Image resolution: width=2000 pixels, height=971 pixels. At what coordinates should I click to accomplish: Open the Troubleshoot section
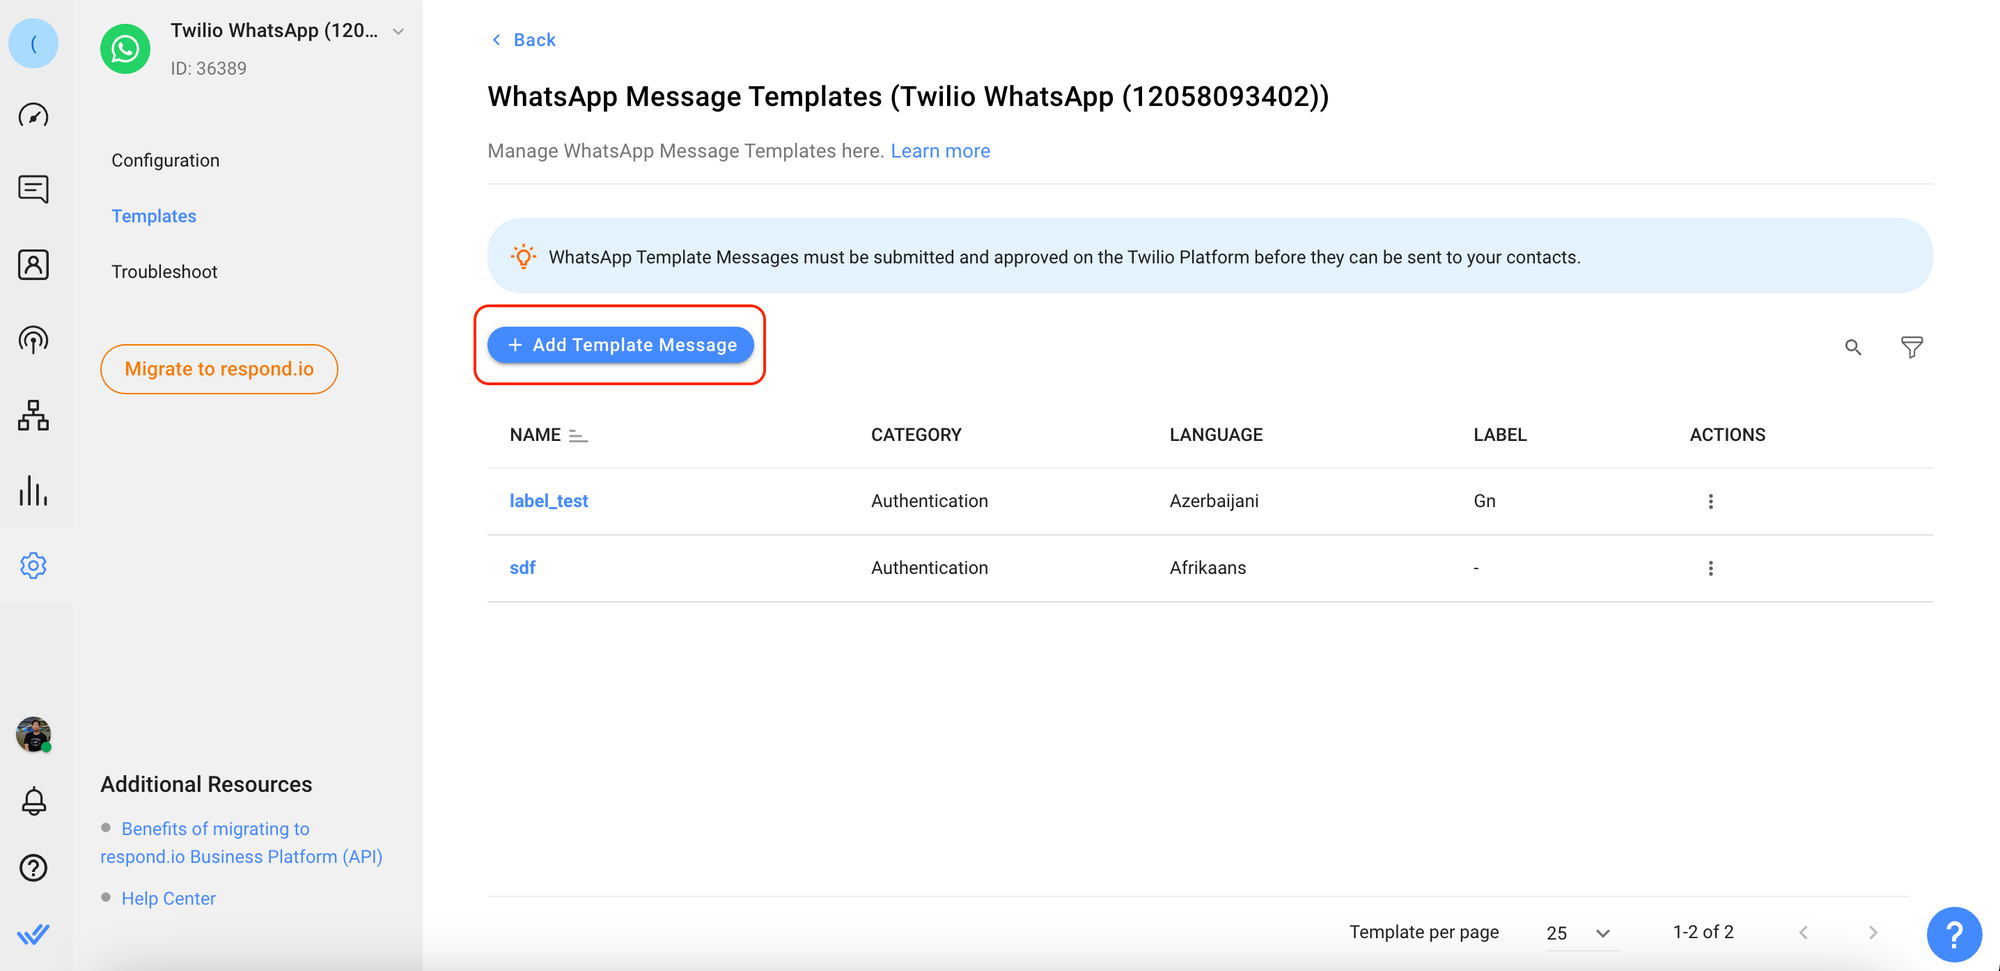coord(165,271)
